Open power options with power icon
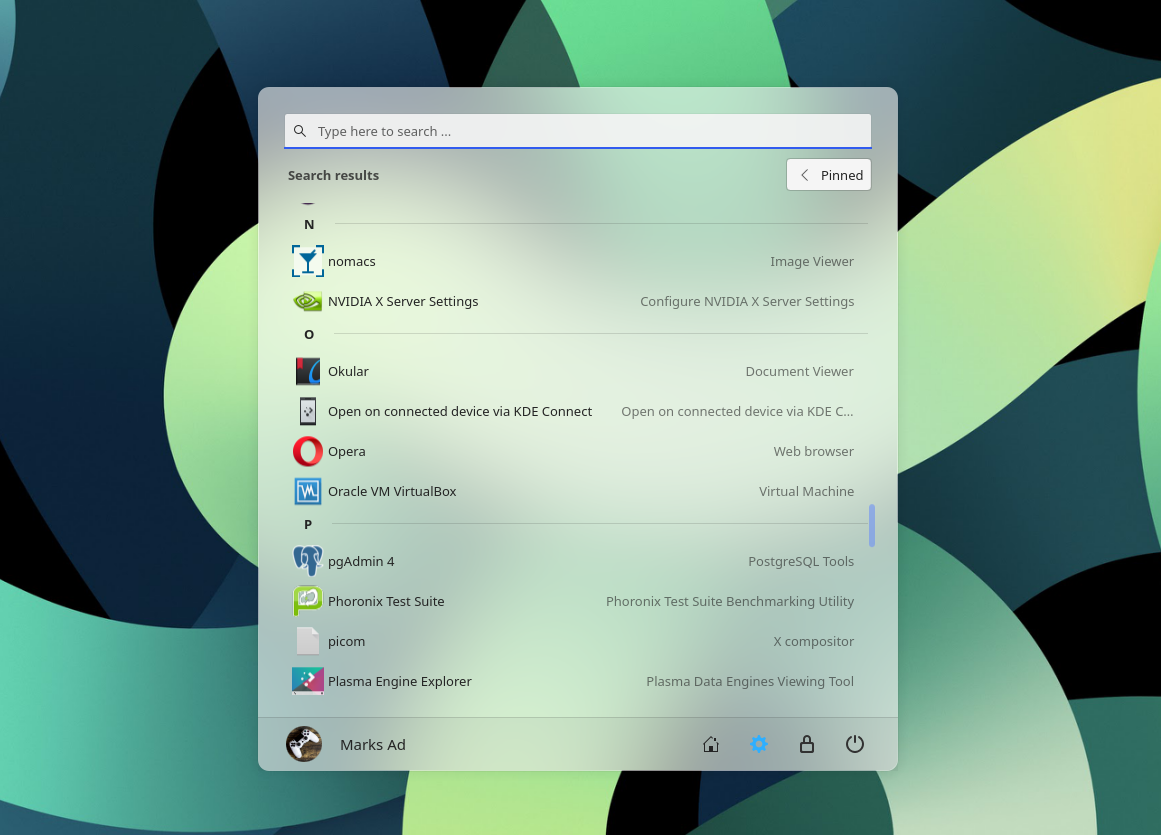1161x835 pixels. pyautogui.click(x=855, y=745)
